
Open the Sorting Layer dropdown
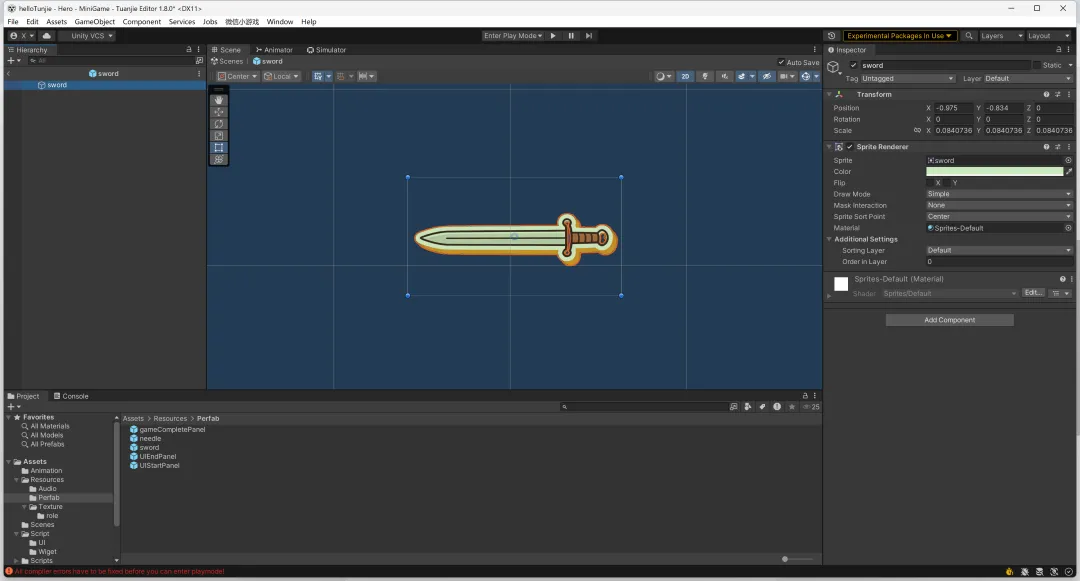tap(998, 250)
